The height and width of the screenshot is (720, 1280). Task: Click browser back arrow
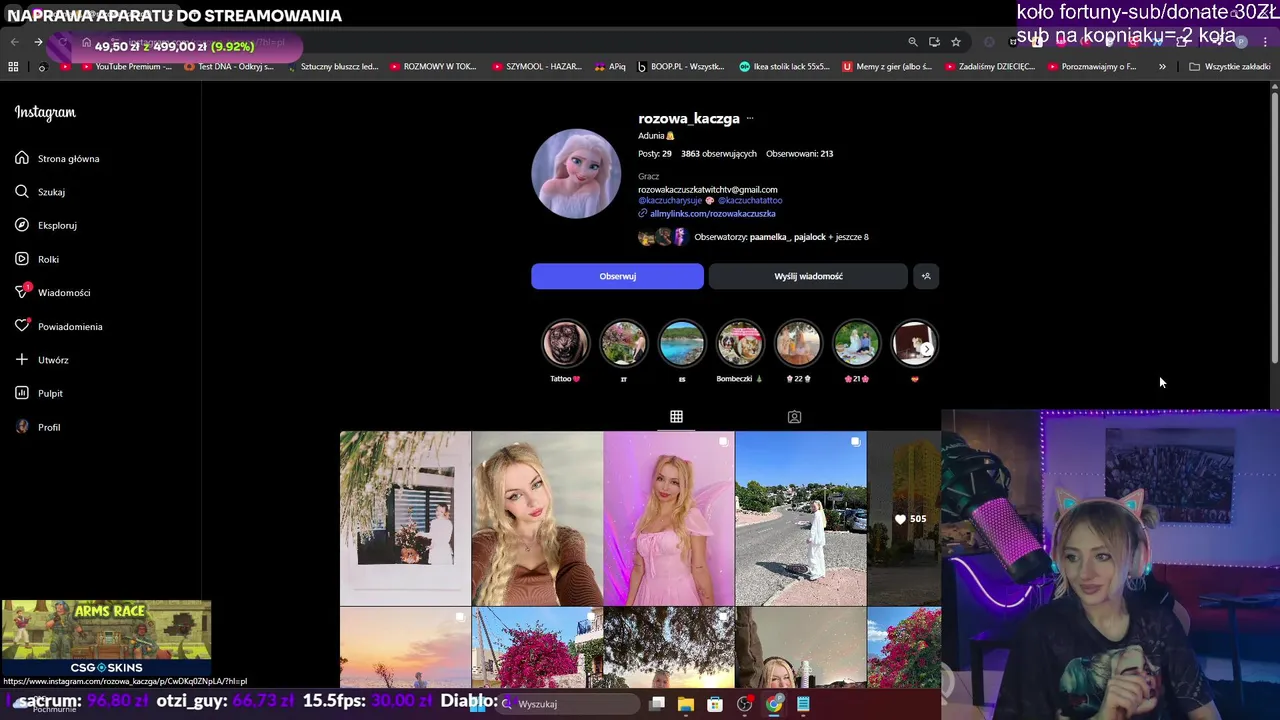pos(14,42)
